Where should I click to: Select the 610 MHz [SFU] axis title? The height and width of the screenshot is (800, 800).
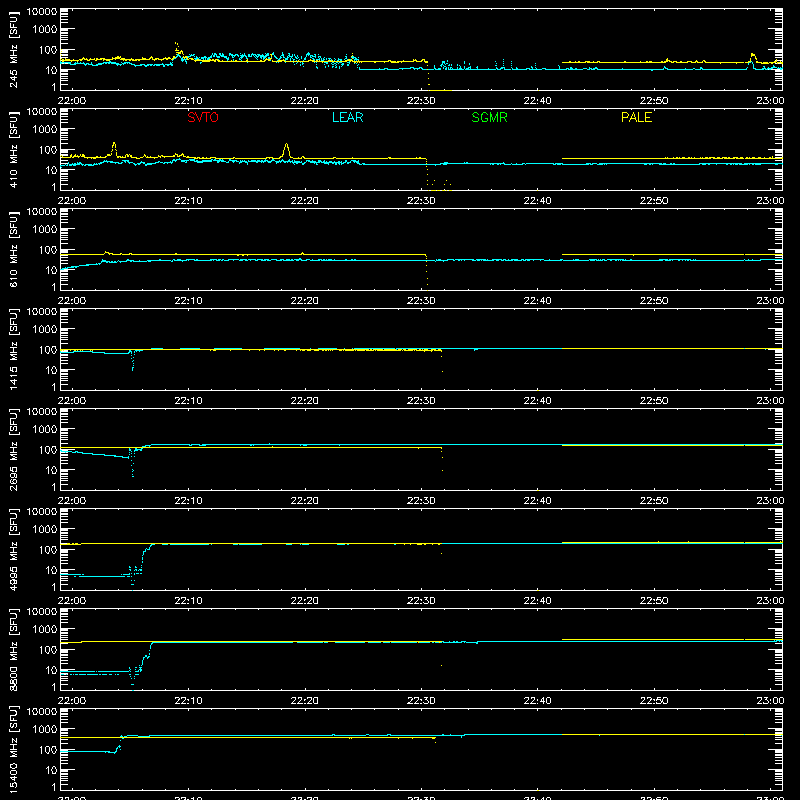(x=14, y=249)
